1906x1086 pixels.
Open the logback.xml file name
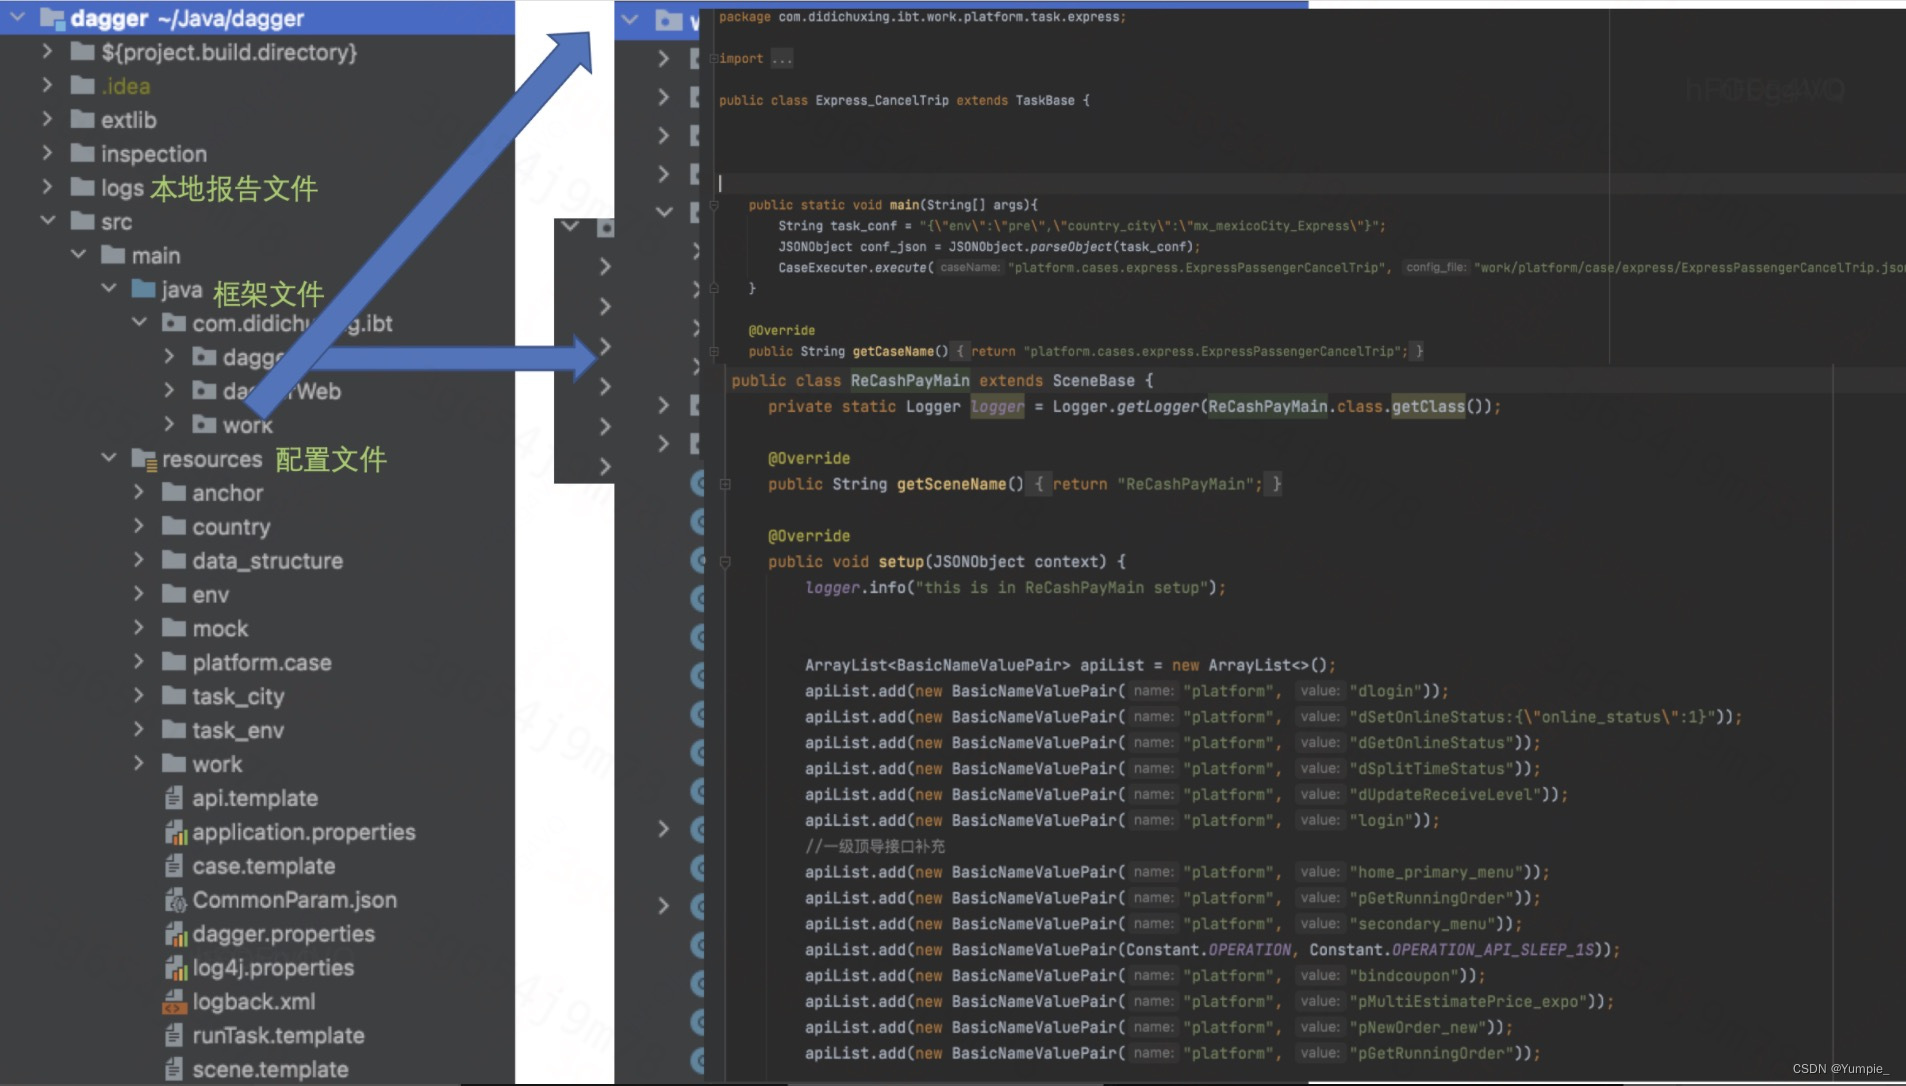coord(254,1002)
